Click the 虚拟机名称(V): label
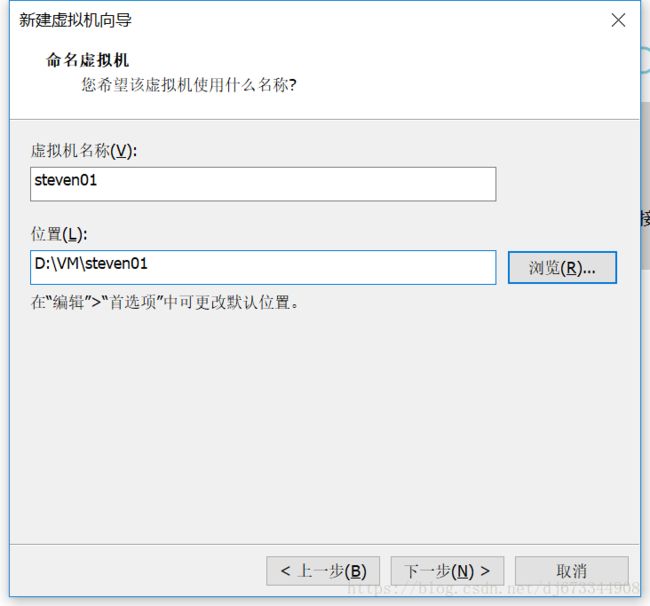This screenshot has width=650, height=606. [x=84, y=150]
